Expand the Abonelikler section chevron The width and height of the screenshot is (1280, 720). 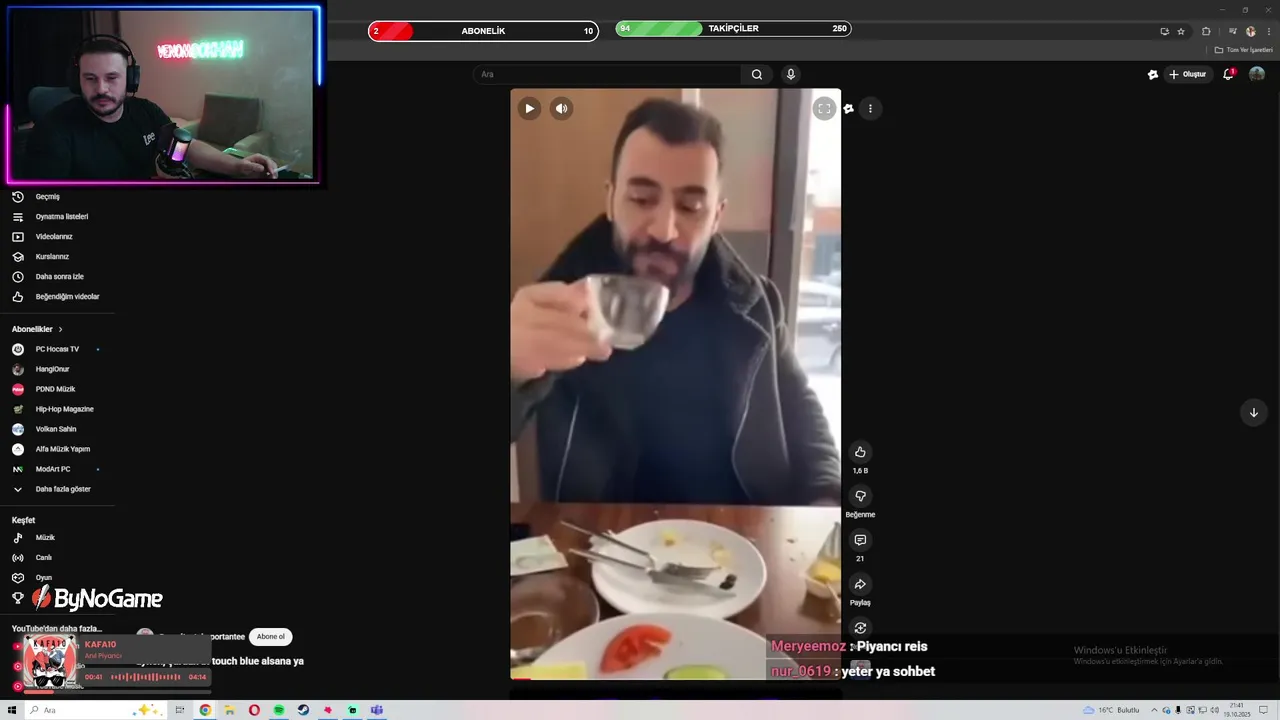(60, 329)
